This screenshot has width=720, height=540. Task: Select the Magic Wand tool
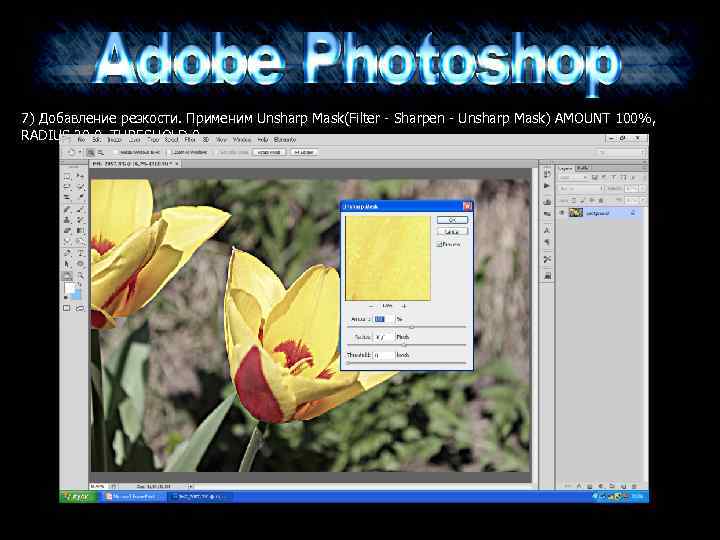(x=80, y=187)
